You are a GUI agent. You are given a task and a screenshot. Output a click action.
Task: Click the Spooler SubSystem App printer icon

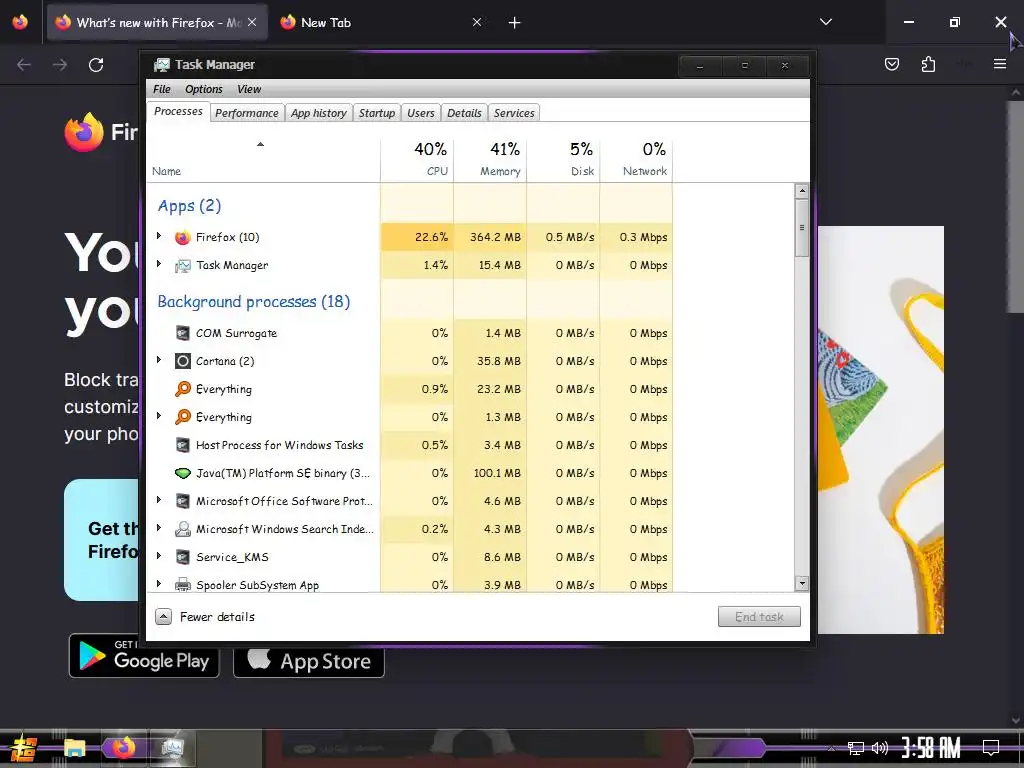point(183,584)
